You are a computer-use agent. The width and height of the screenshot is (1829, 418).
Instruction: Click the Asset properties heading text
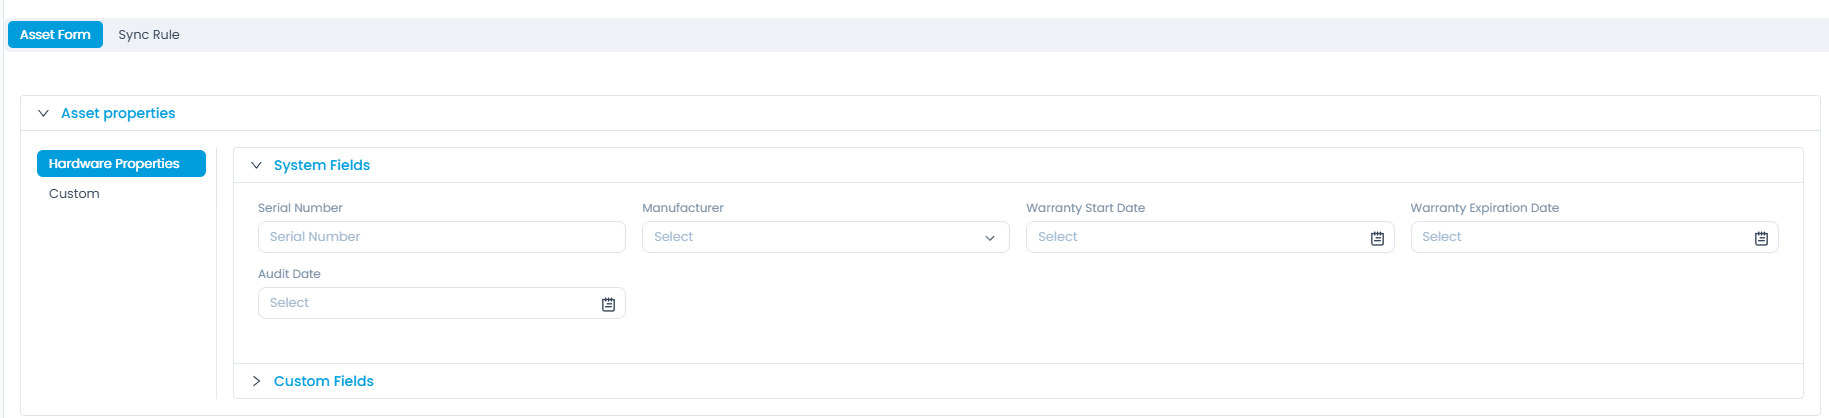pyautogui.click(x=118, y=113)
